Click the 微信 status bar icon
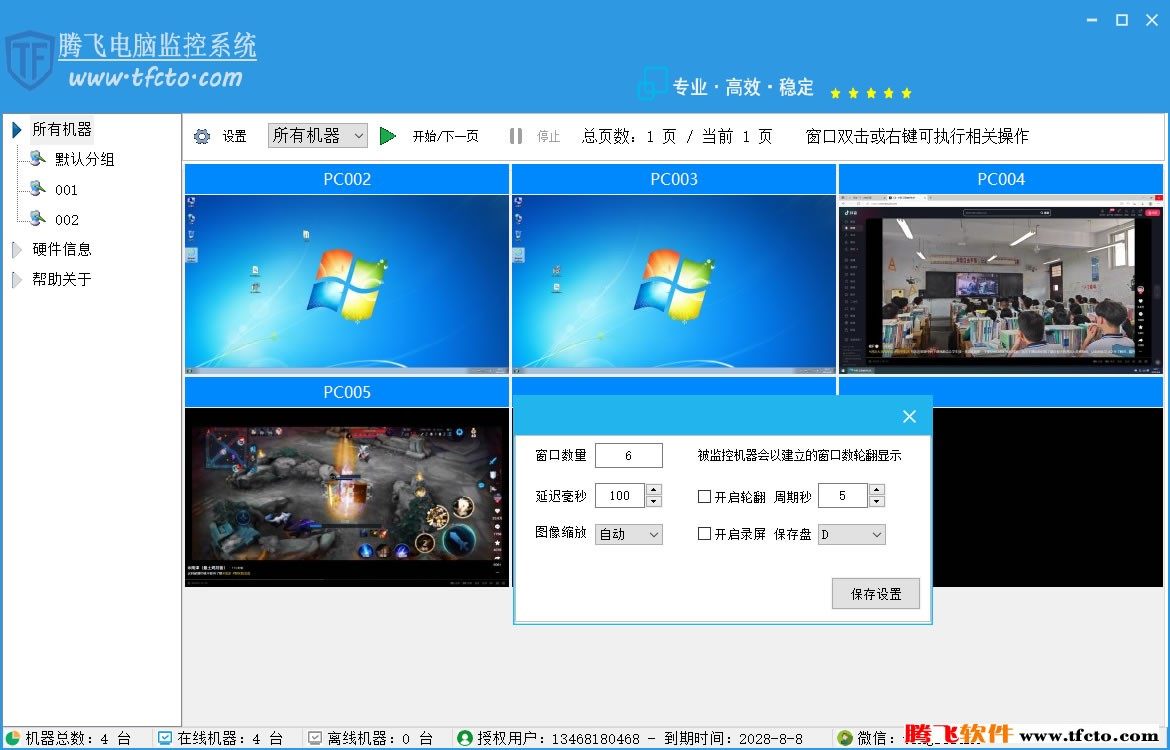This screenshot has width=1170, height=750. (x=845, y=738)
